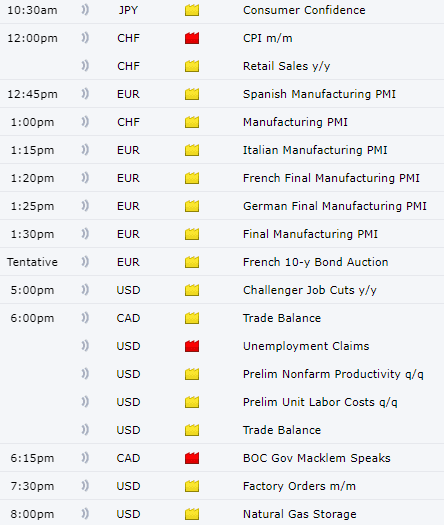Click the 1:30pm time for Final Manufacturing PMI

click(32, 234)
